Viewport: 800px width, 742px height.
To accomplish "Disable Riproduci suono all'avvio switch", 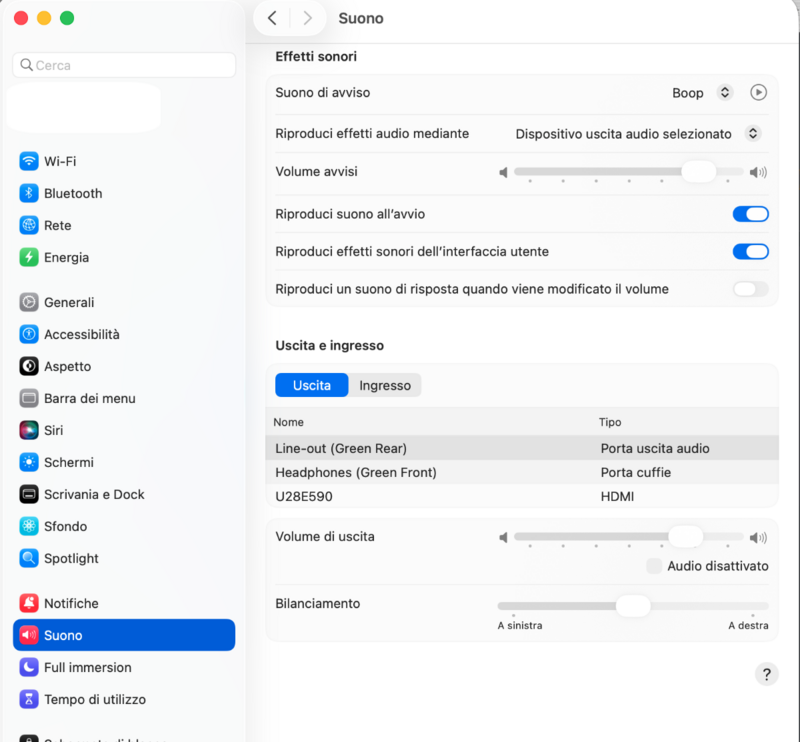I will (x=751, y=214).
